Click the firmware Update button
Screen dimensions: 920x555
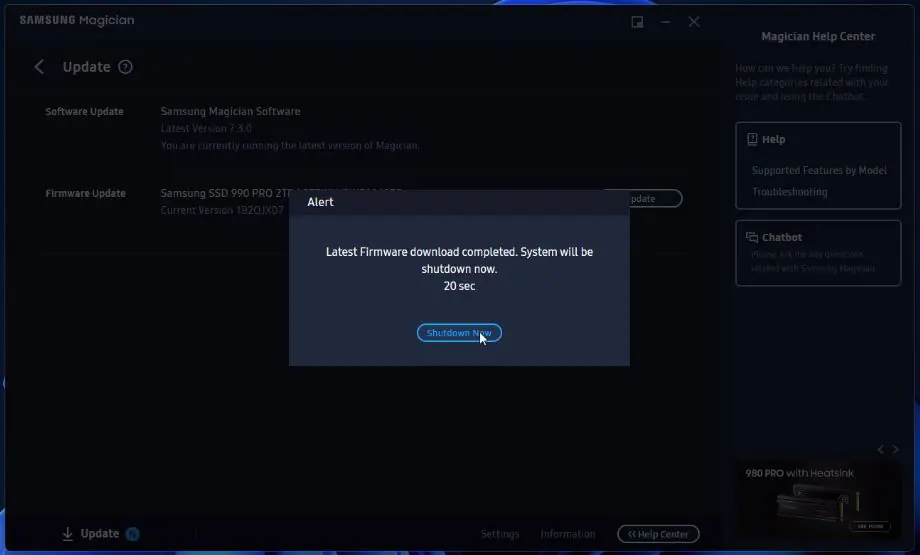pyautogui.click(x=655, y=198)
